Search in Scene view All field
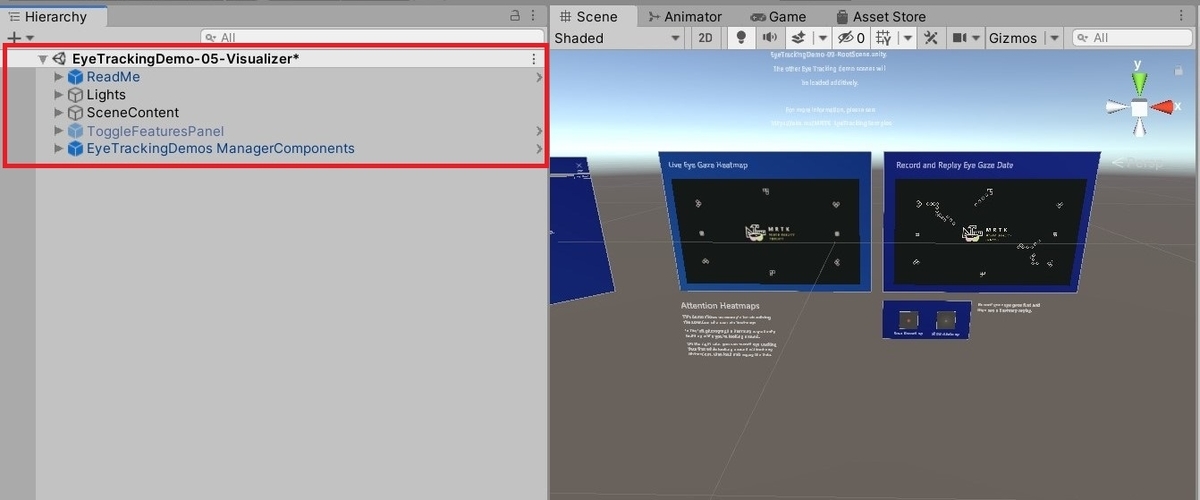 point(1132,38)
